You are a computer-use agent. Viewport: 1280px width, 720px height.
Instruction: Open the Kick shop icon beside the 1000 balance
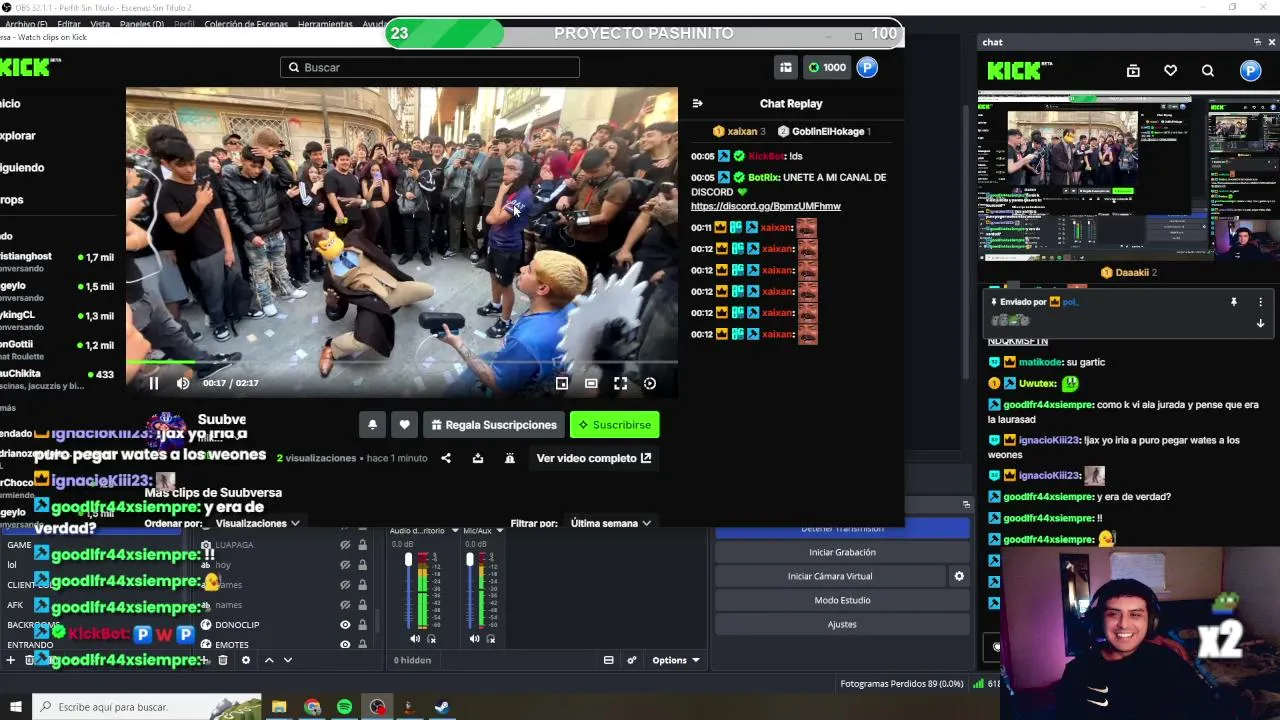(786, 67)
